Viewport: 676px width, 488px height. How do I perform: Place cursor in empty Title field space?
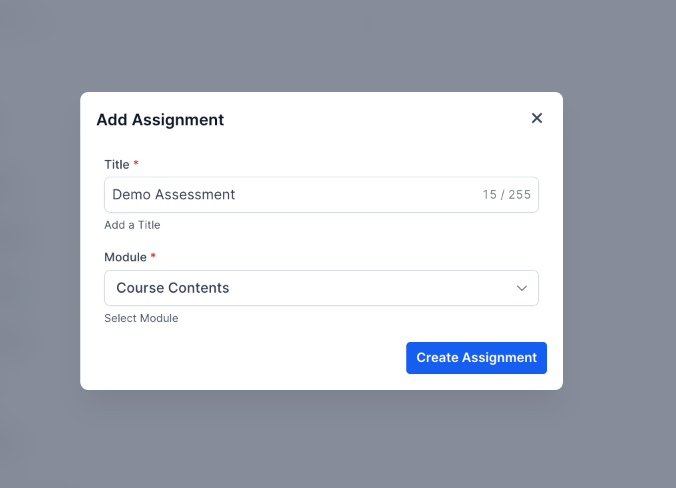click(x=360, y=195)
